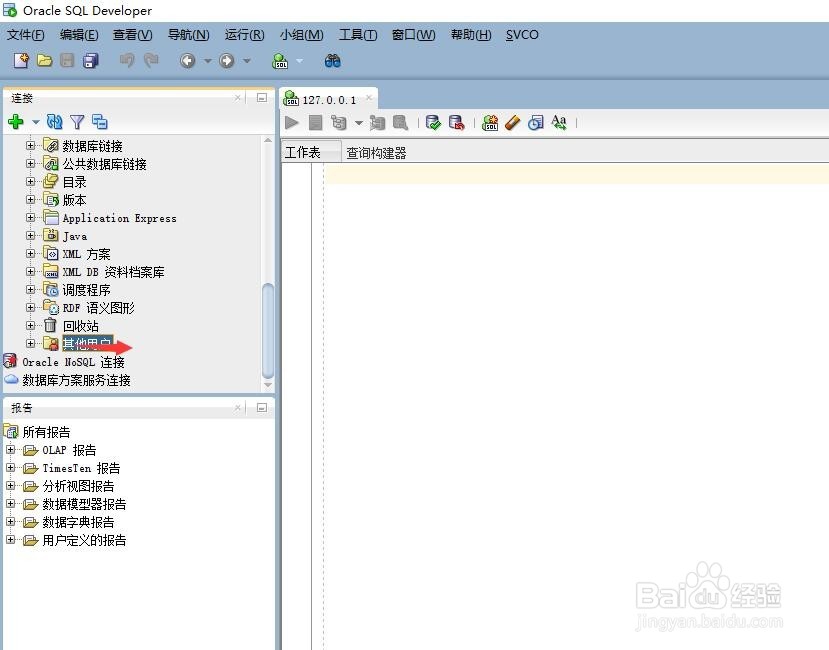Toggle upper/lower case with Aa icon
Viewport: 829px width, 650px height.
point(559,122)
